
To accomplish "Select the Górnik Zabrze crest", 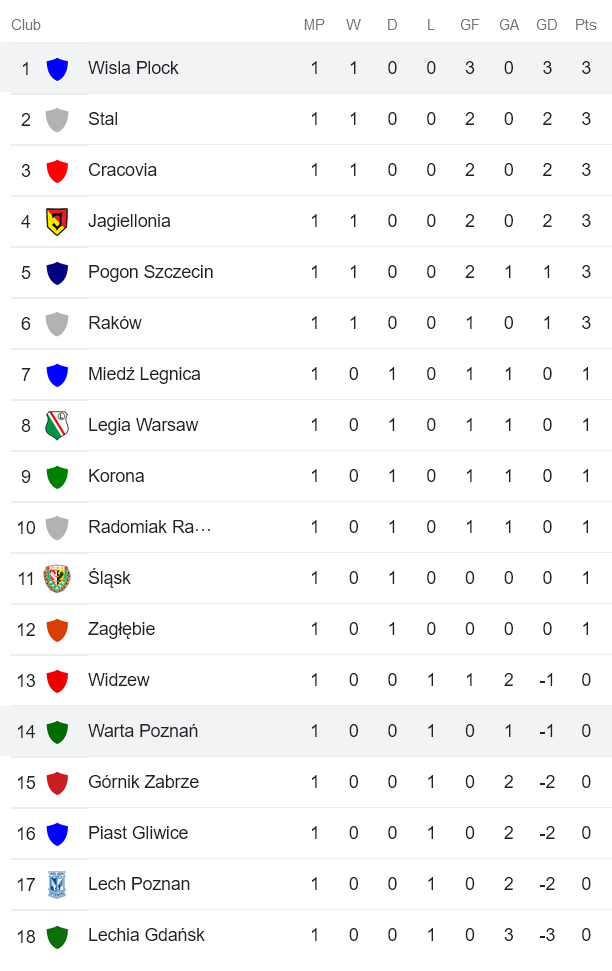I will [x=57, y=782].
